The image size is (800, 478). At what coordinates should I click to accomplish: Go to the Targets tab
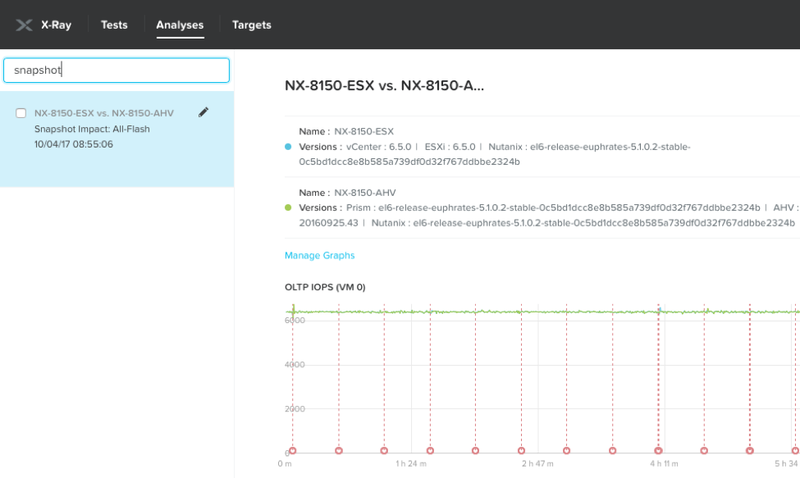(252, 25)
